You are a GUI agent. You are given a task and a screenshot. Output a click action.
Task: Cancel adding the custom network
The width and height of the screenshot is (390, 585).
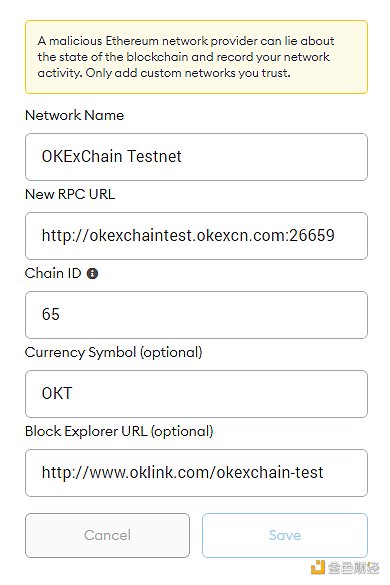click(x=107, y=535)
